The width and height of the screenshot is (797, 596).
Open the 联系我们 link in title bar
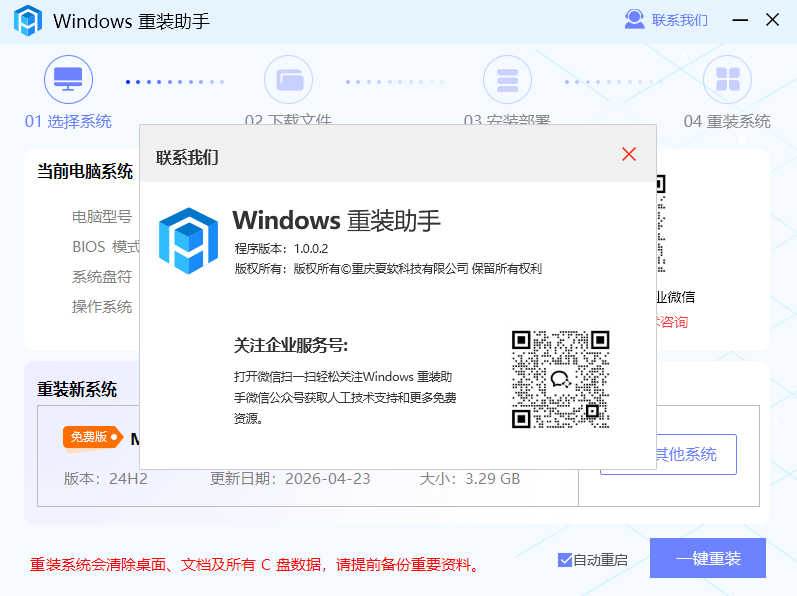click(680, 20)
